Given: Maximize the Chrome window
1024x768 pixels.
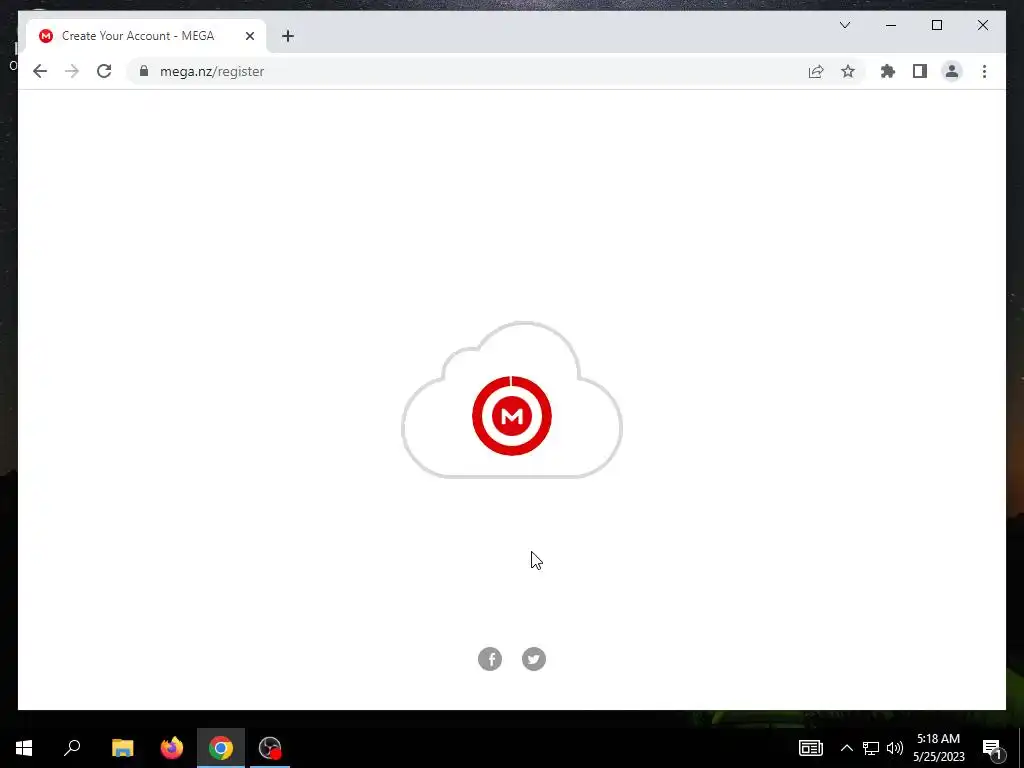Looking at the screenshot, I should [x=936, y=25].
